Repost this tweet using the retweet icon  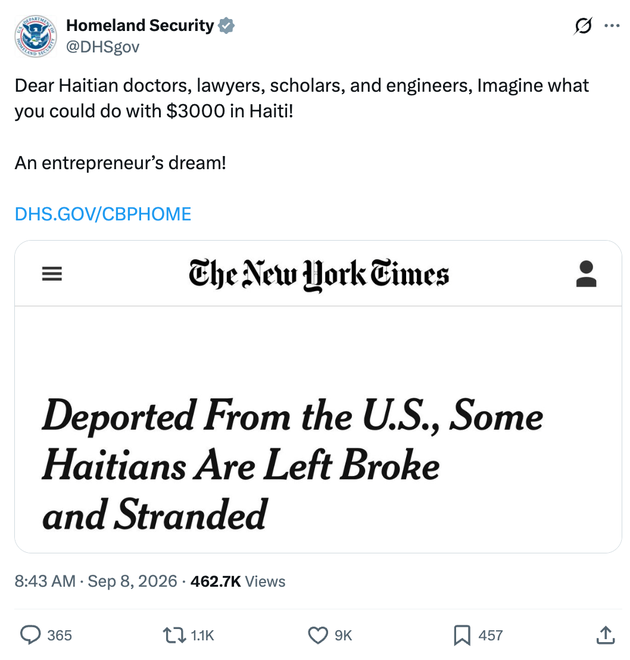(x=174, y=635)
